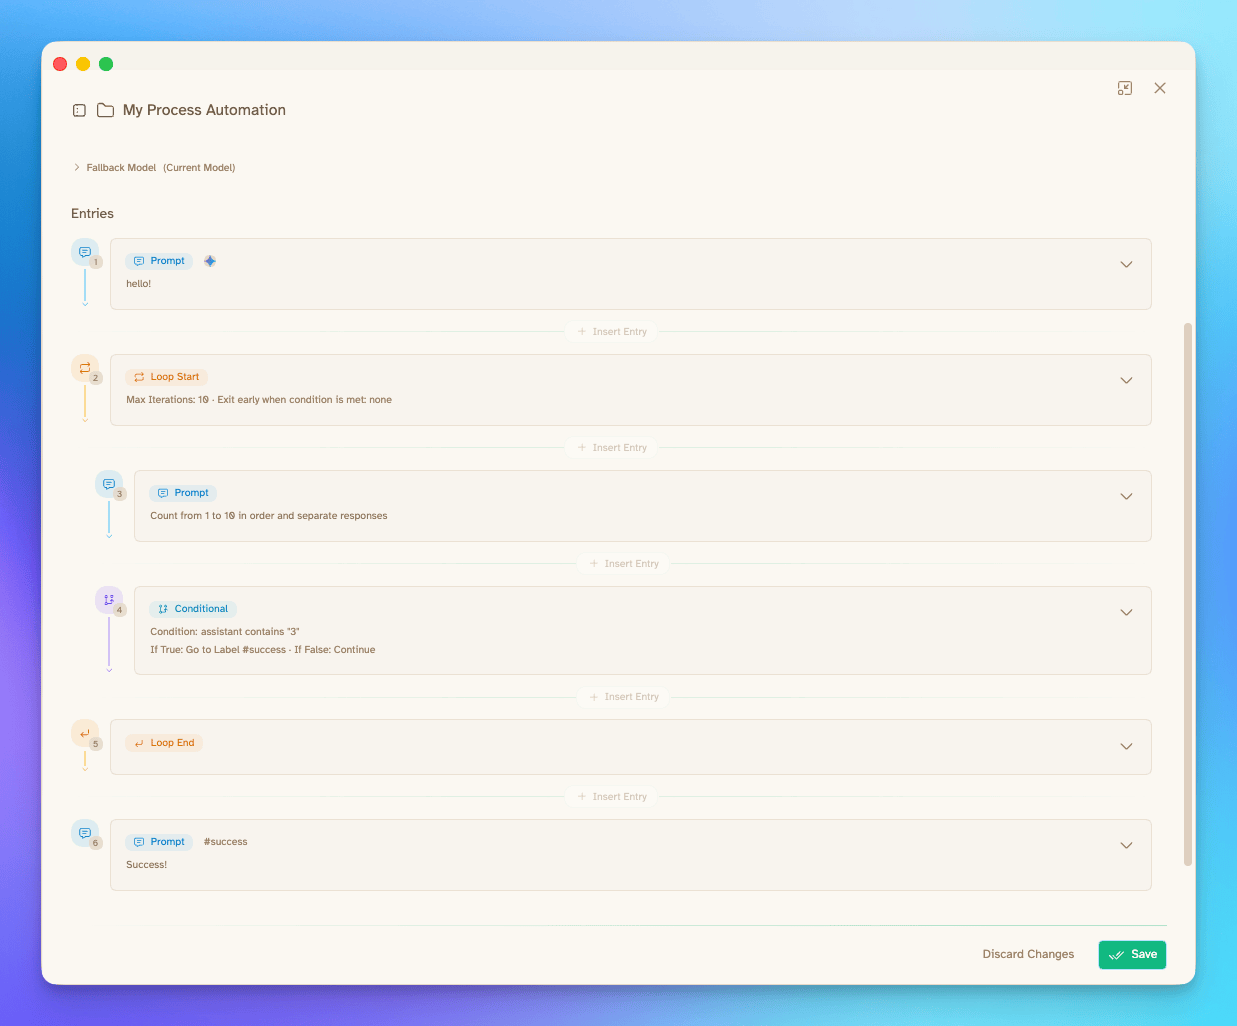Click Count from 1 to 10 text
The width and height of the screenshot is (1237, 1026).
tap(269, 516)
